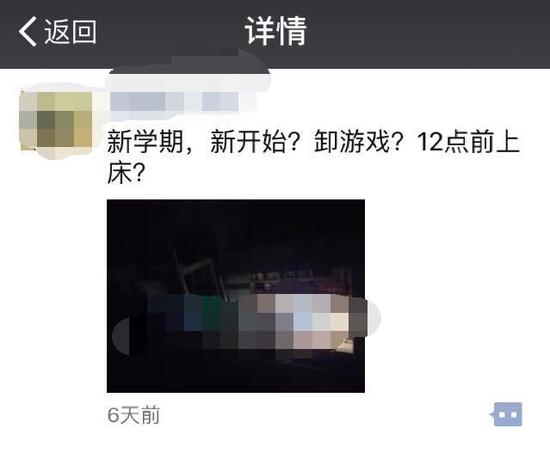This screenshot has width=550, height=459.
Task: Tap the chair visible in the dark photo
Action: [199, 278]
